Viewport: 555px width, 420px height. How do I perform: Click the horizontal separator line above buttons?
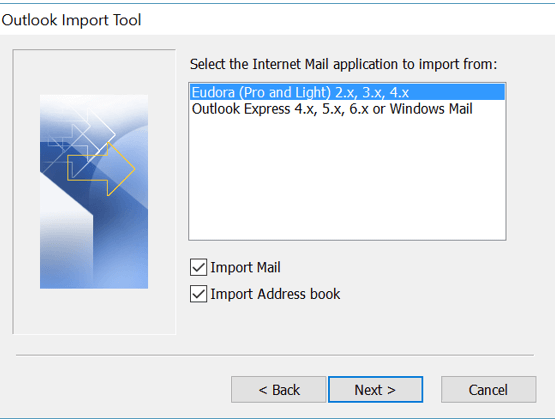(x=275, y=355)
